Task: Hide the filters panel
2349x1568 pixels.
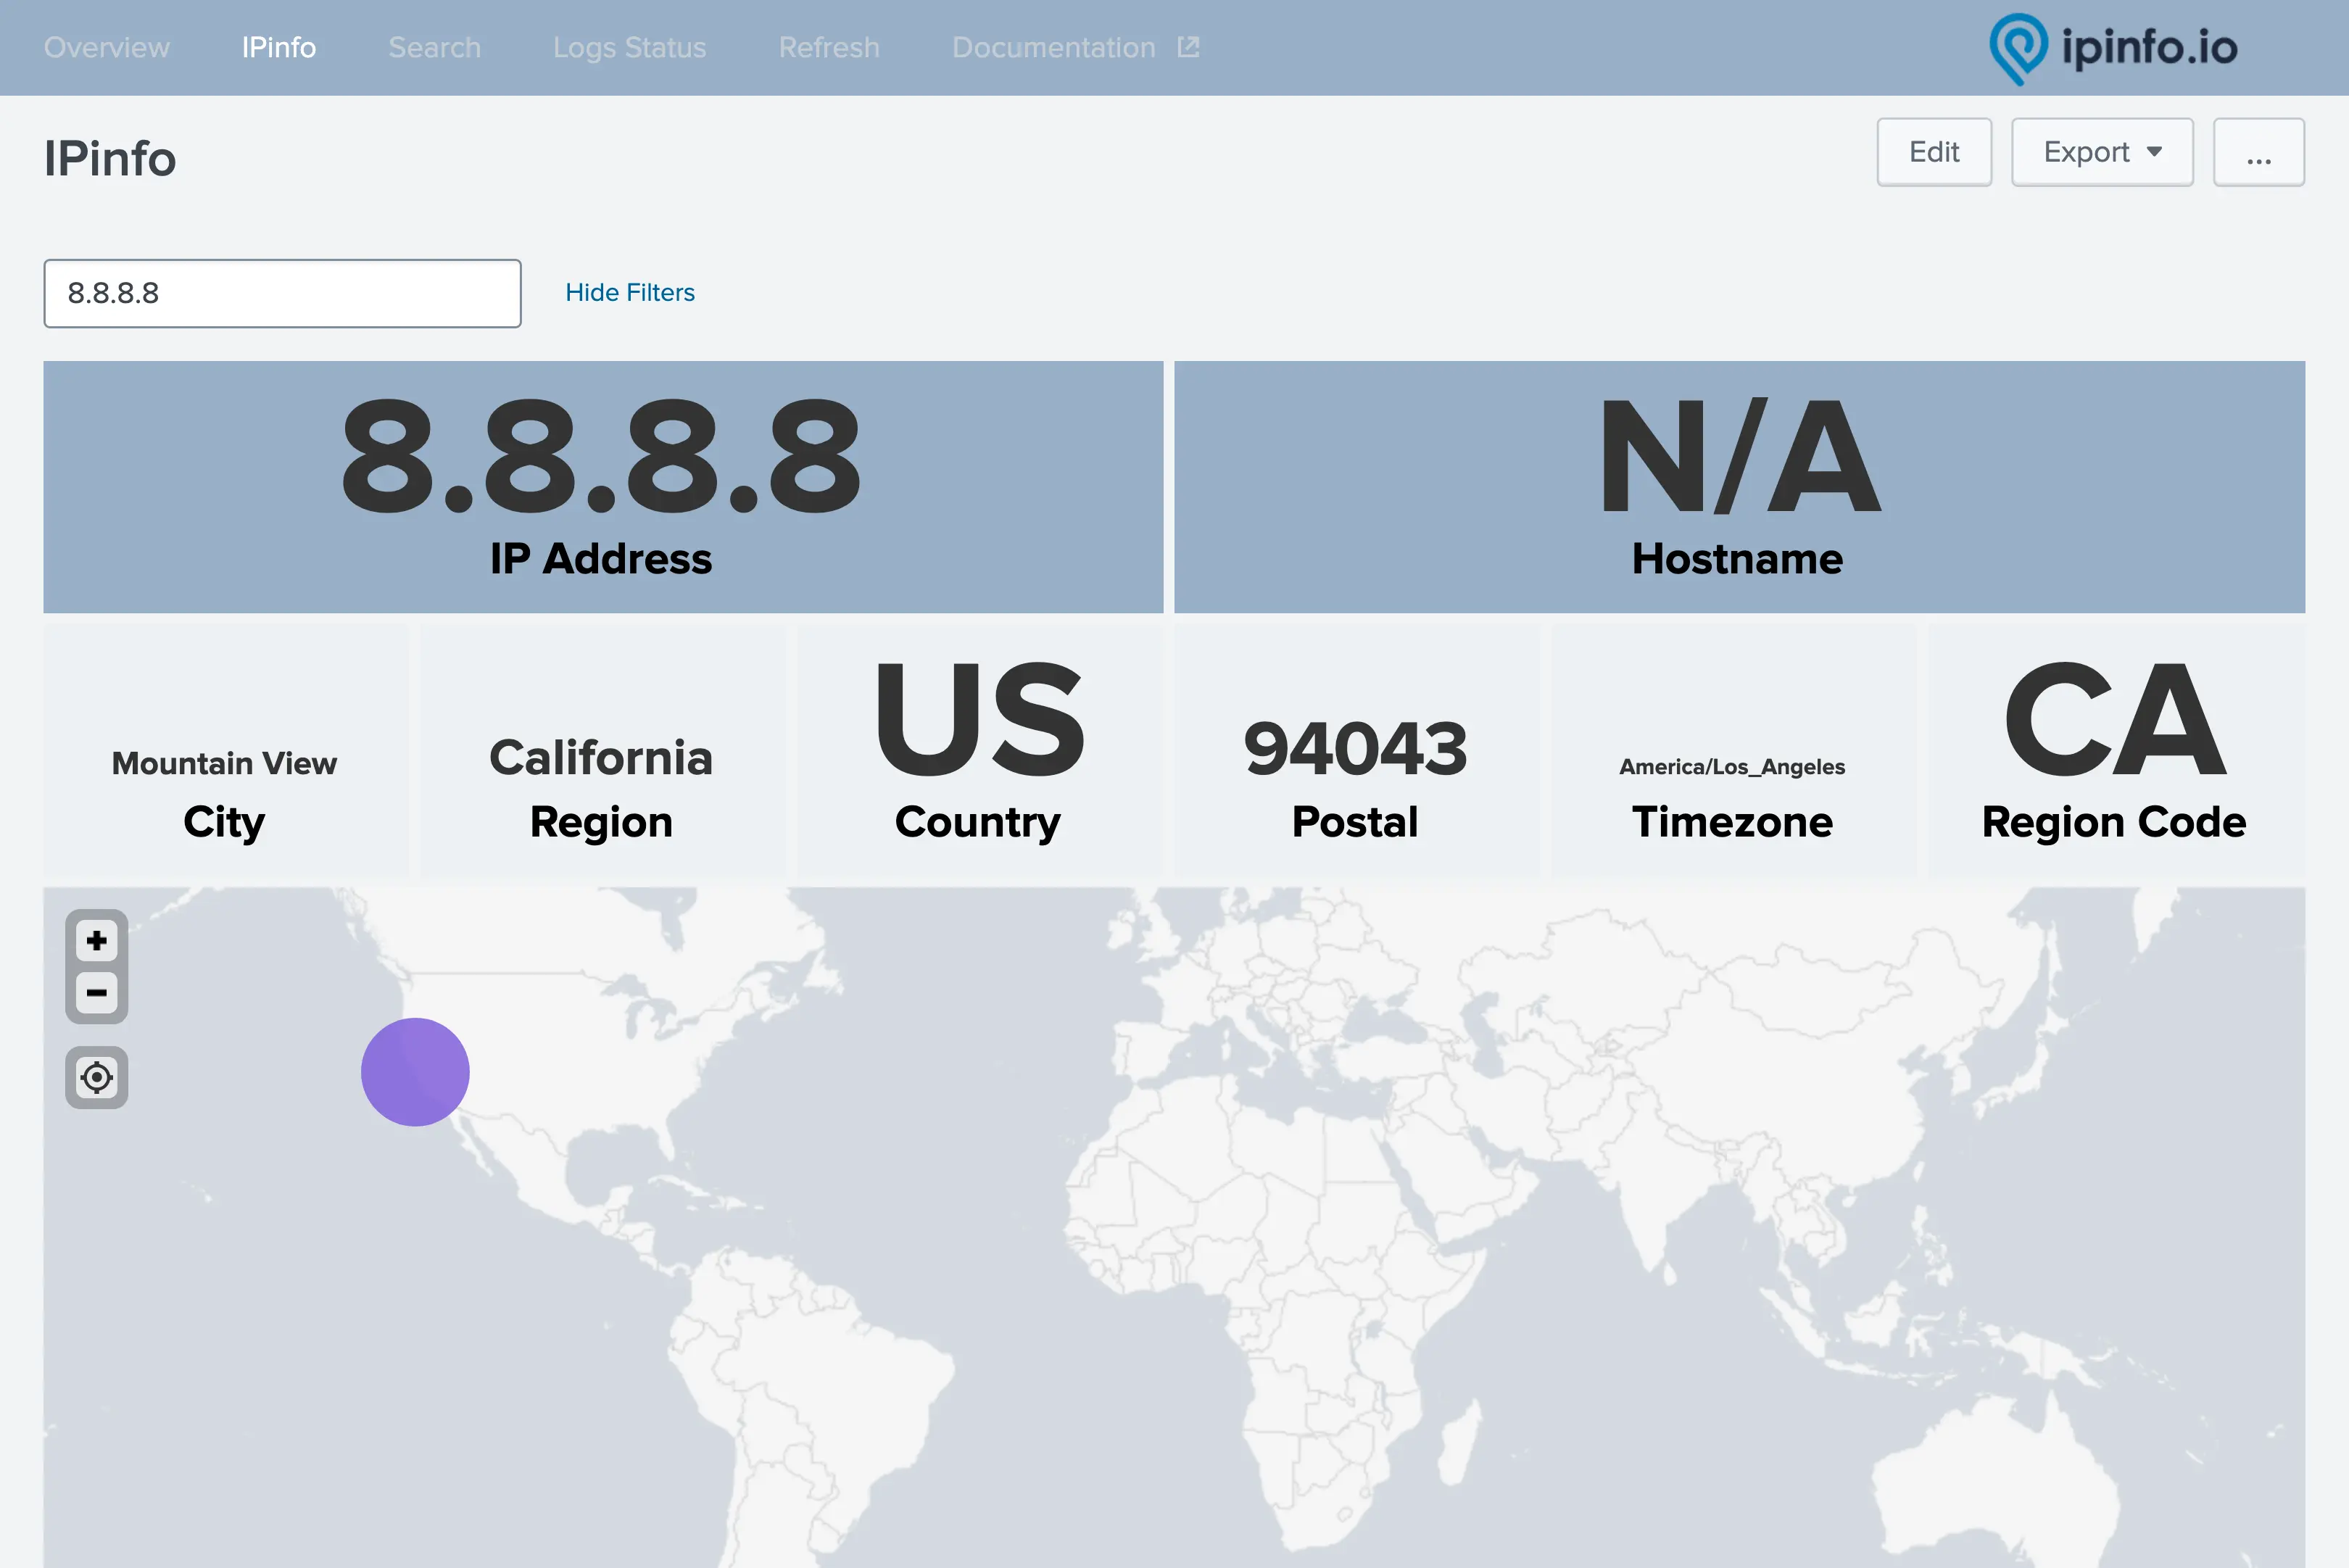Action: click(x=629, y=292)
